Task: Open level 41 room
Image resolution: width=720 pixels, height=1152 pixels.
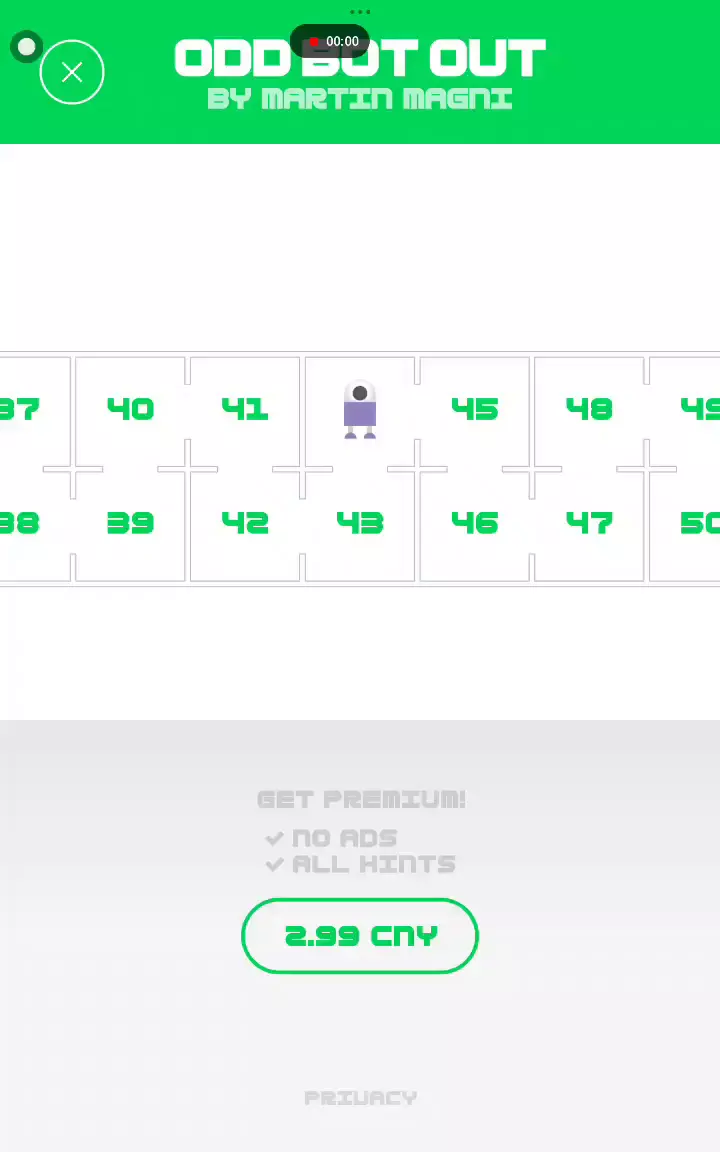Action: pyautogui.click(x=245, y=409)
